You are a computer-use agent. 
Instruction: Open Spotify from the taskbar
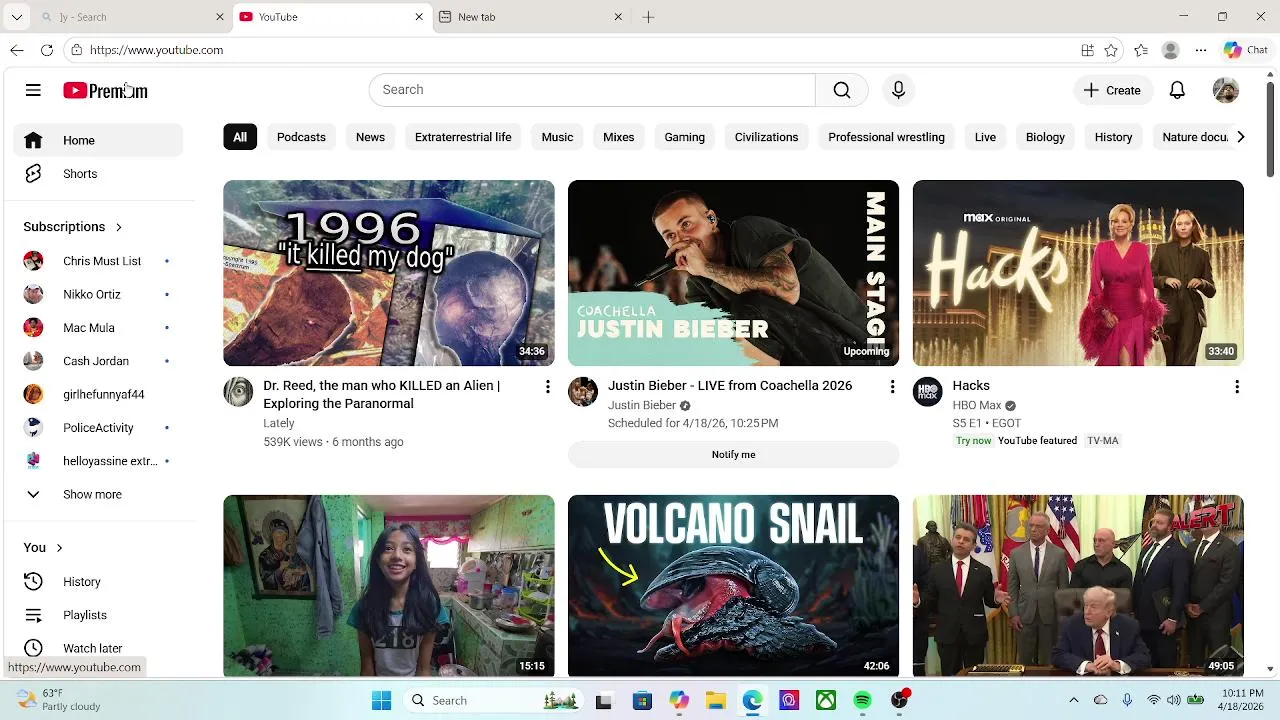[862, 701]
